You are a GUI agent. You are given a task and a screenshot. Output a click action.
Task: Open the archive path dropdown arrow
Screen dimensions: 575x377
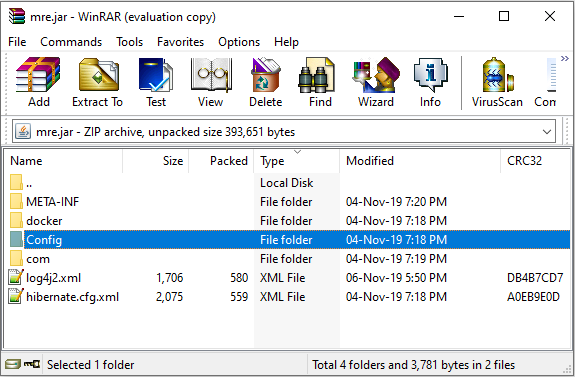tap(547, 132)
